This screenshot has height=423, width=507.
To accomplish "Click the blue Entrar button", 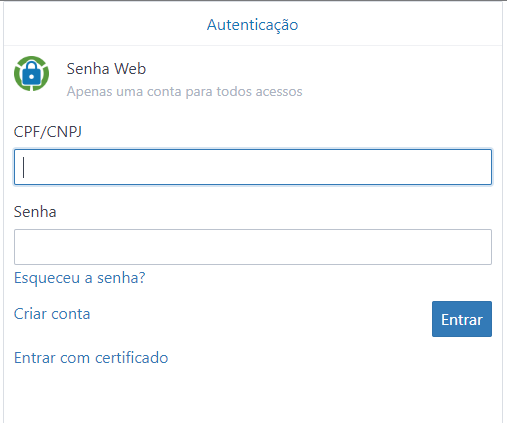I will tap(462, 319).
